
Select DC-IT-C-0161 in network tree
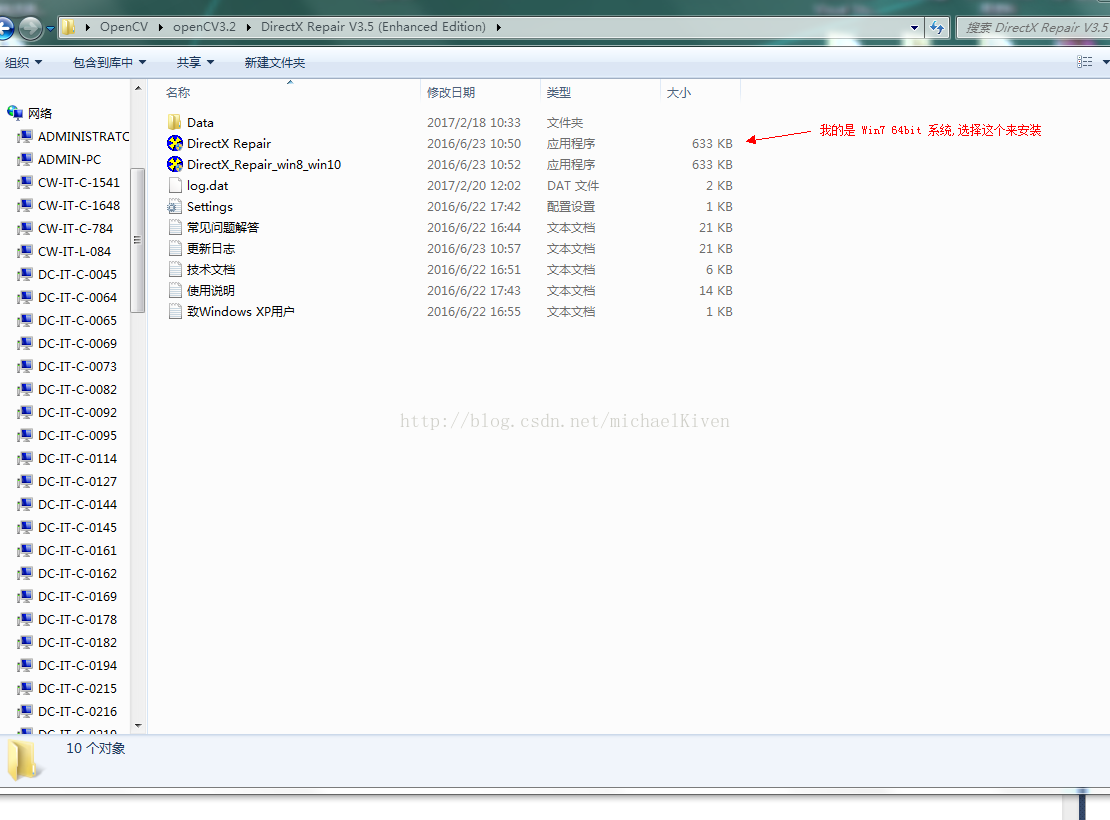tap(77, 550)
